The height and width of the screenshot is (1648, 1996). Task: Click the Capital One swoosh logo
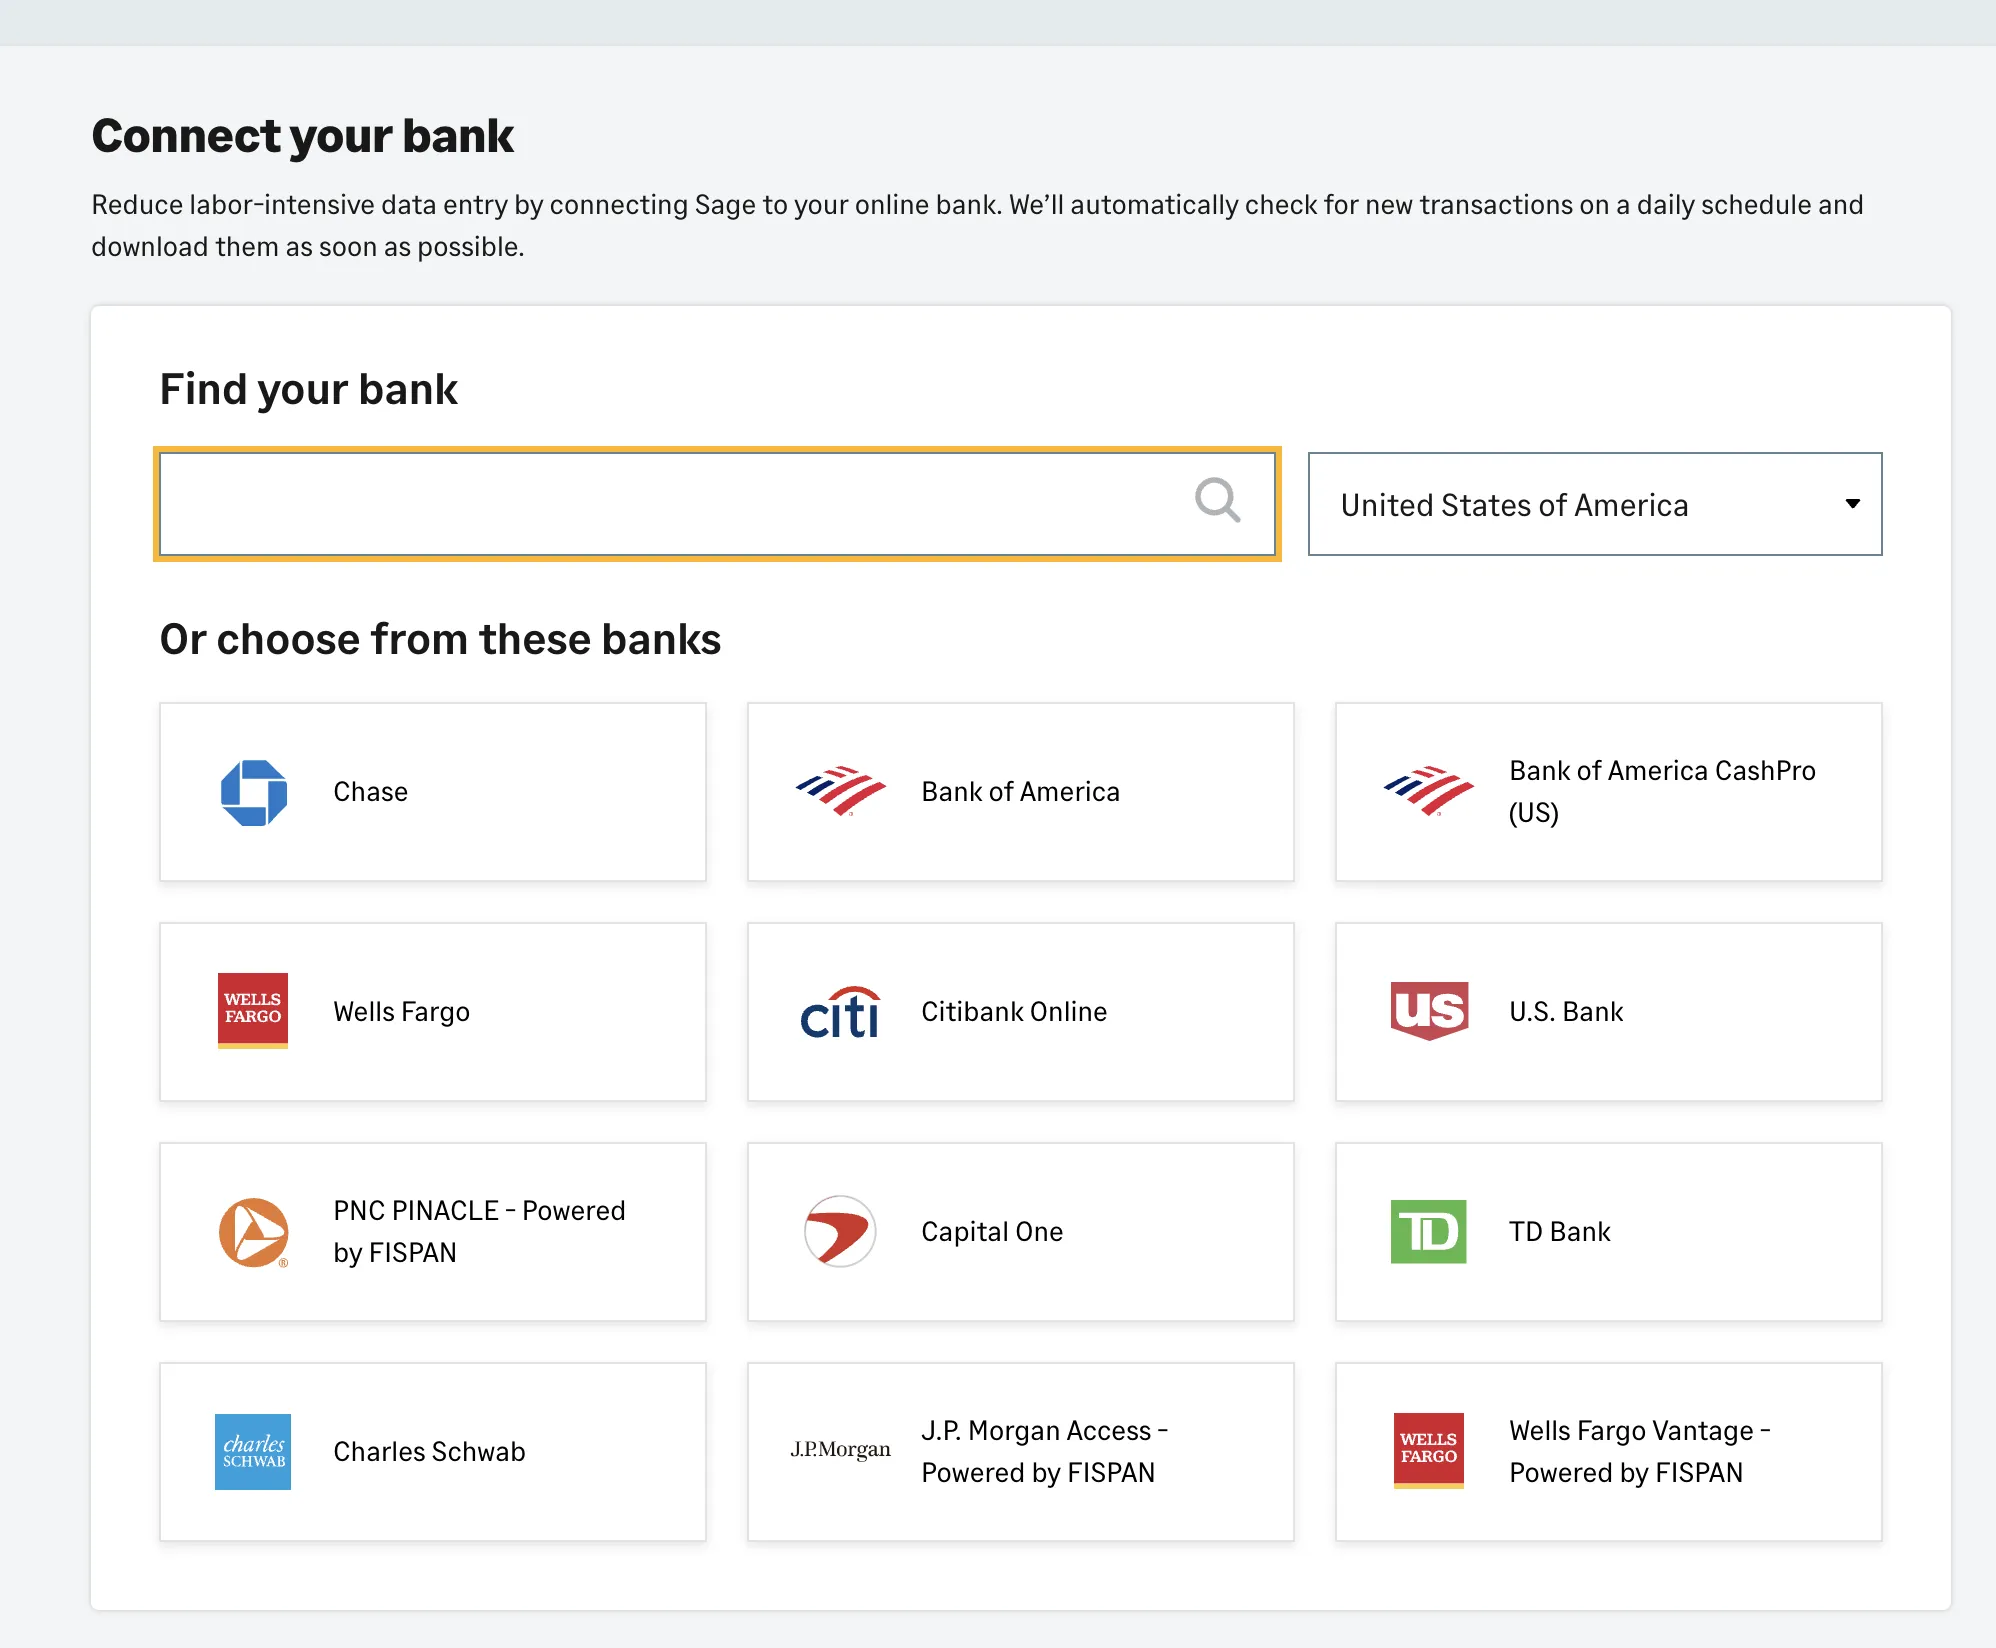tap(840, 1232)
